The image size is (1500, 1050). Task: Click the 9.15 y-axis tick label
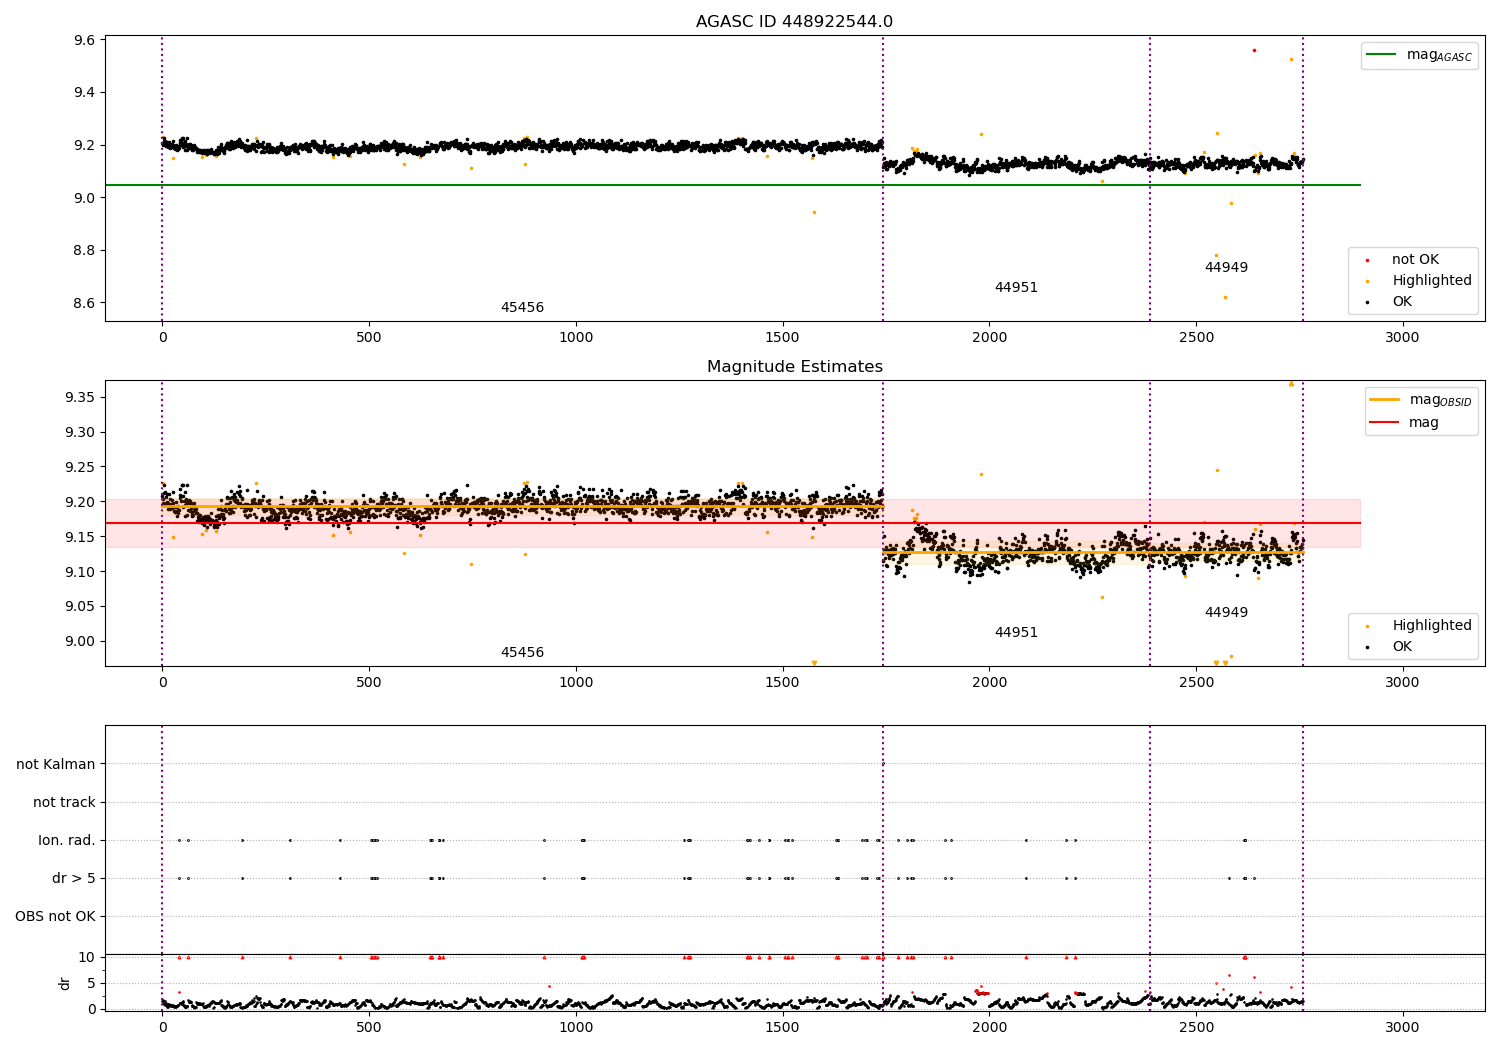(x=80, y=538)
